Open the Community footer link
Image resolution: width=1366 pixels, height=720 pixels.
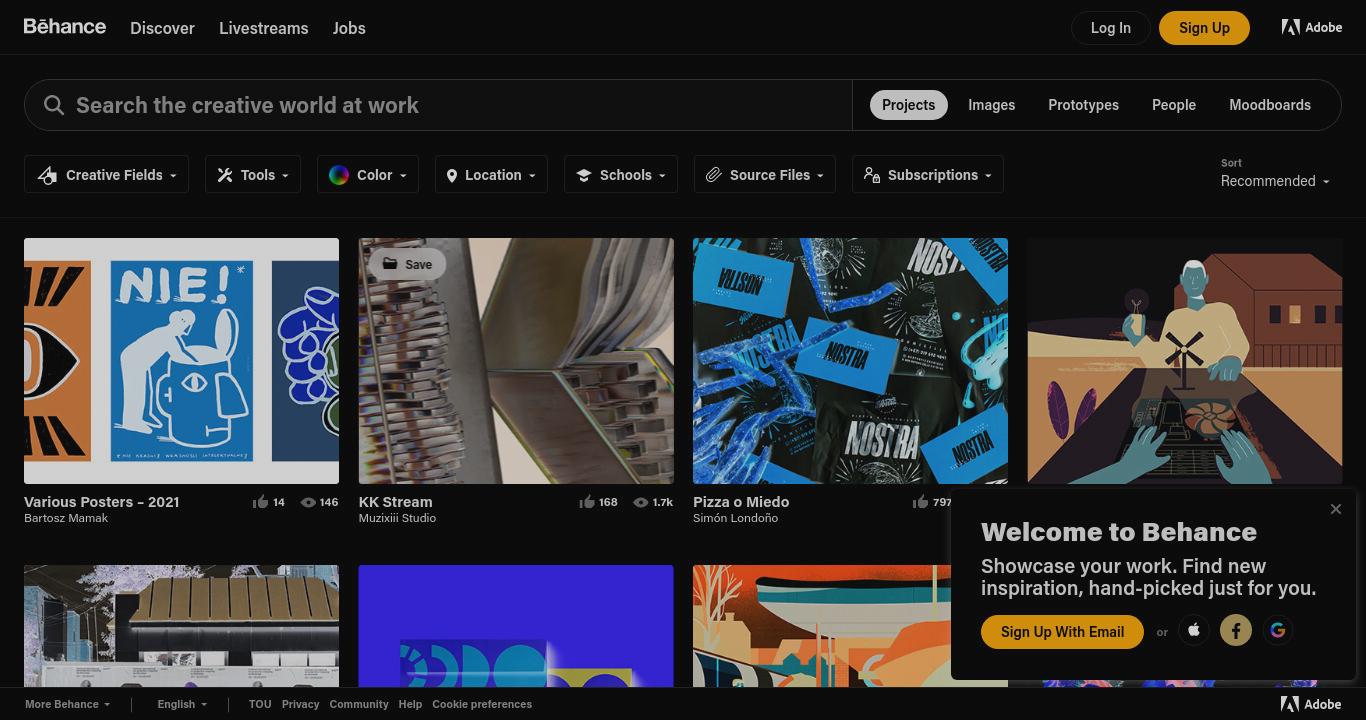tap(359, 704)
